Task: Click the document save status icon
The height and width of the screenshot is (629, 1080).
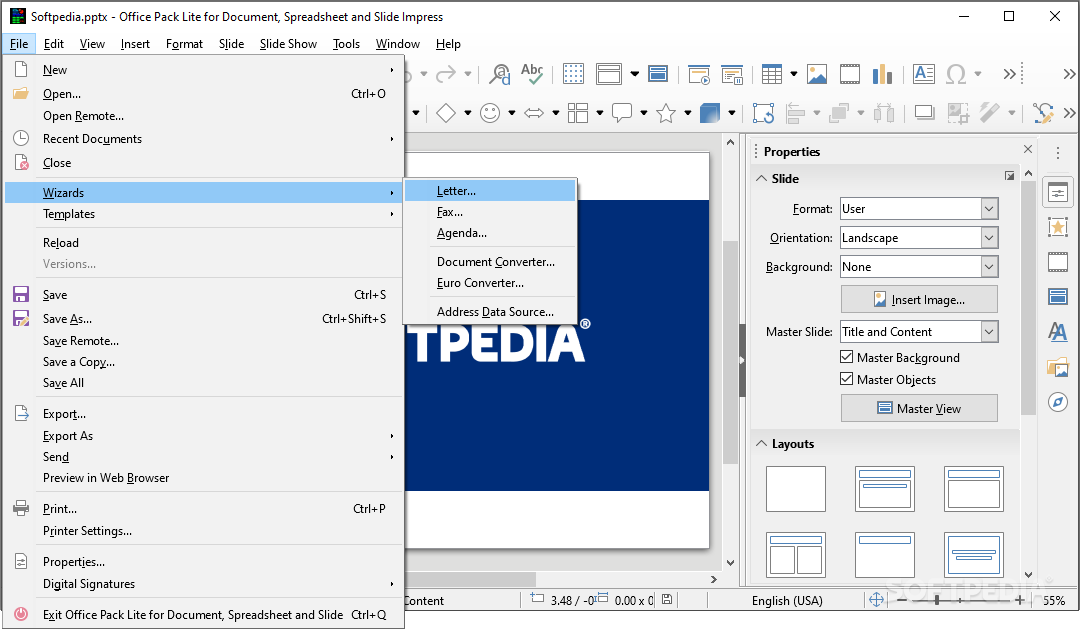Action: [667, 600]
